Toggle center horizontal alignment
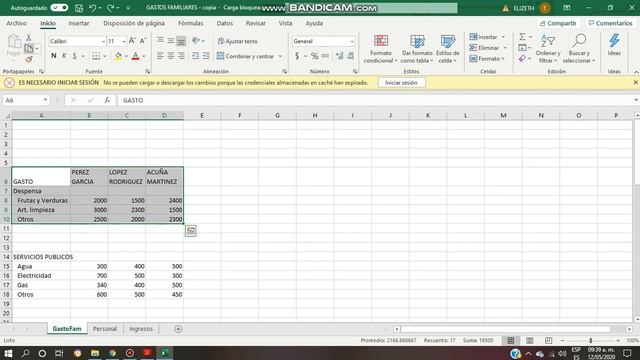Image resolution: width=640 pixels, height=360 pixels. tap(171, 56)
